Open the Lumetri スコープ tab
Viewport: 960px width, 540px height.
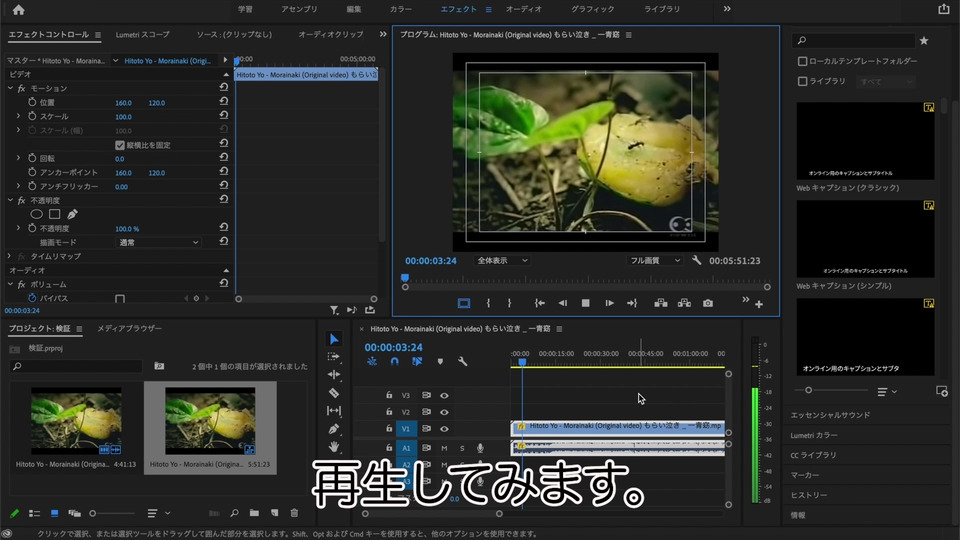pyautogui.click(x=143, y=34)
